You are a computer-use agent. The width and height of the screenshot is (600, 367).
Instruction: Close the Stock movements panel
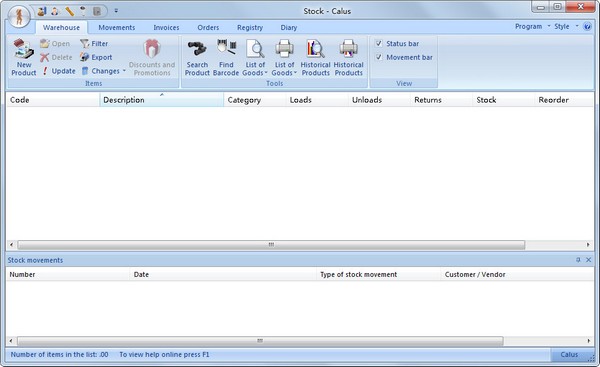tap(589, 260)
